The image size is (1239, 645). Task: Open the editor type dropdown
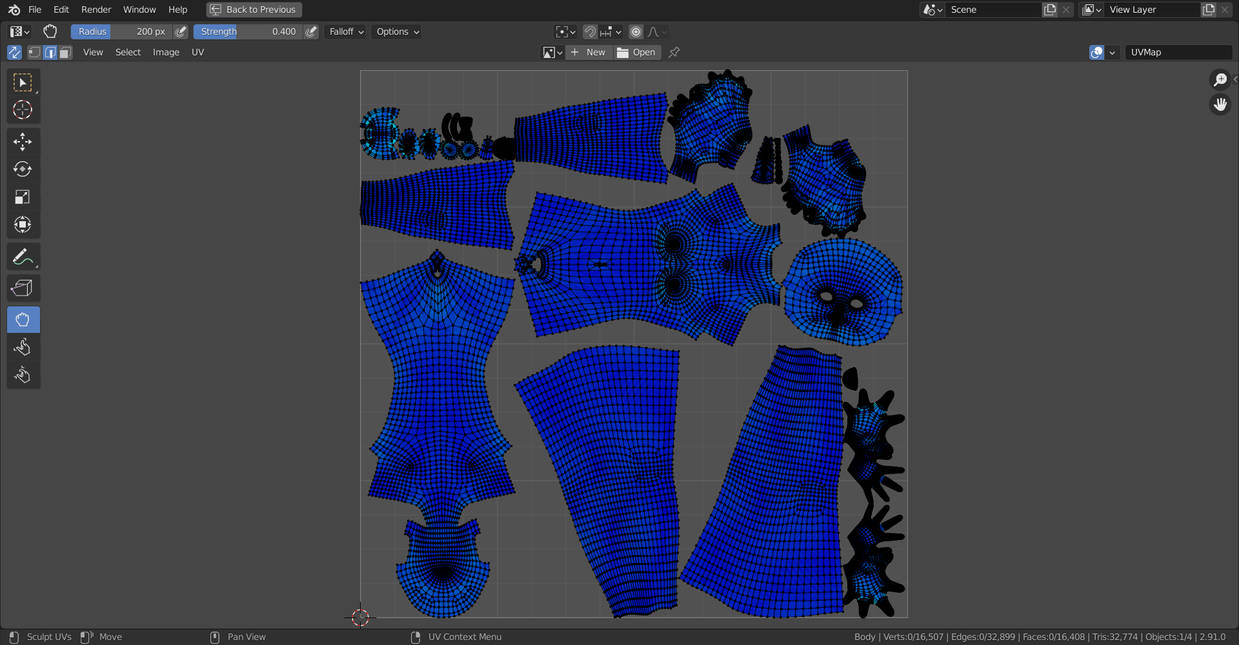[19, 32]
